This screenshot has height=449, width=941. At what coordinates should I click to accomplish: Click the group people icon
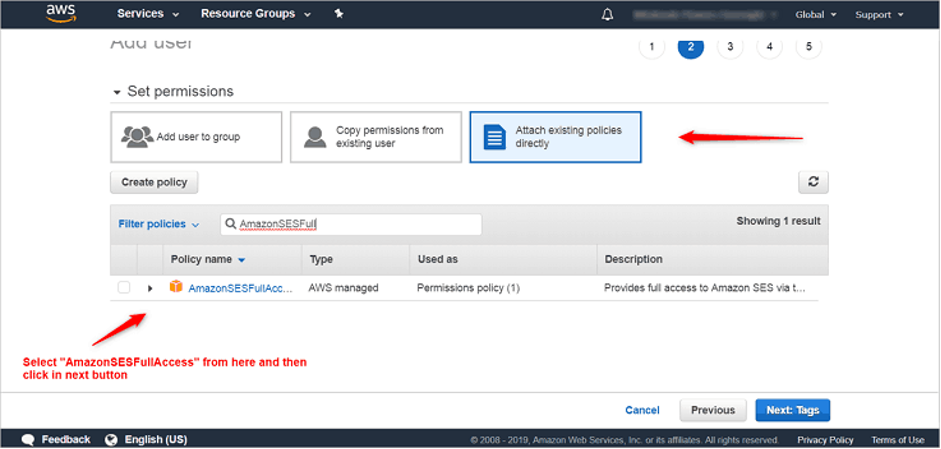[137, 137]
